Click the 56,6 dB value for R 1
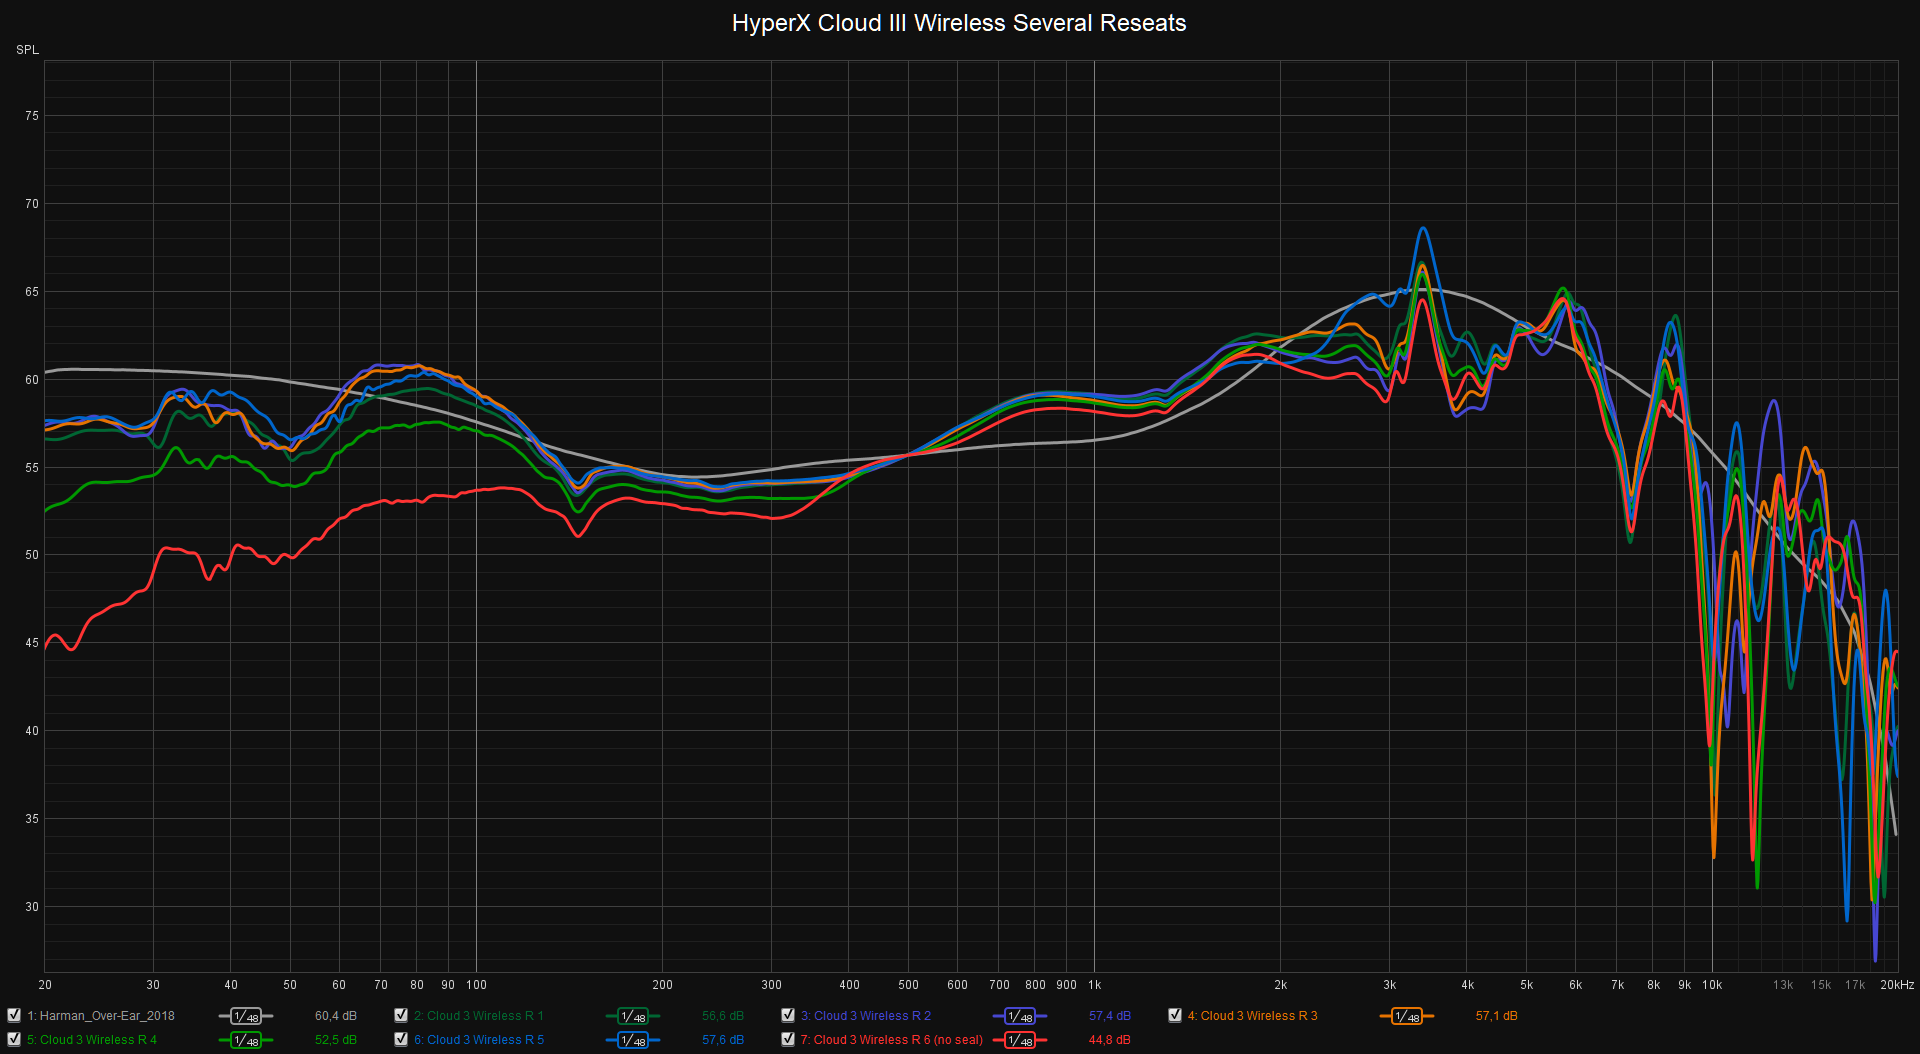 pos(723,1015)
